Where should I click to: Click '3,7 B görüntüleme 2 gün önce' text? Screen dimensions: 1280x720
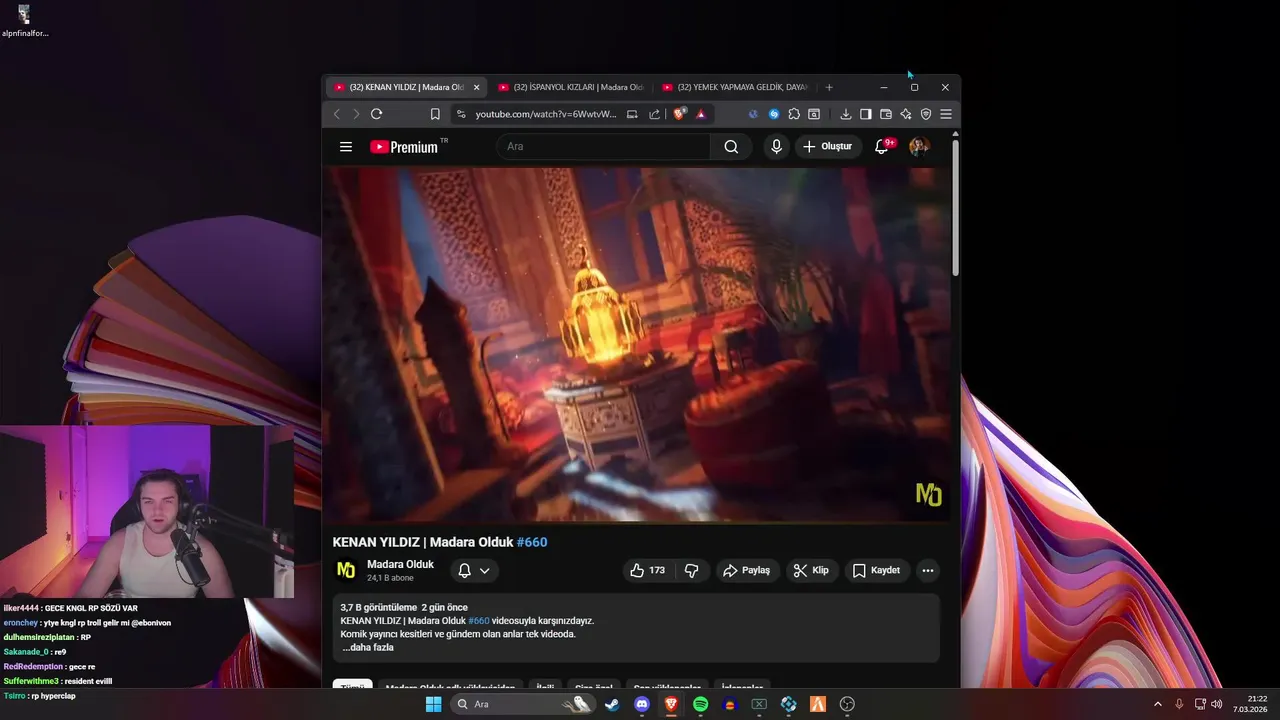(404, 607)
